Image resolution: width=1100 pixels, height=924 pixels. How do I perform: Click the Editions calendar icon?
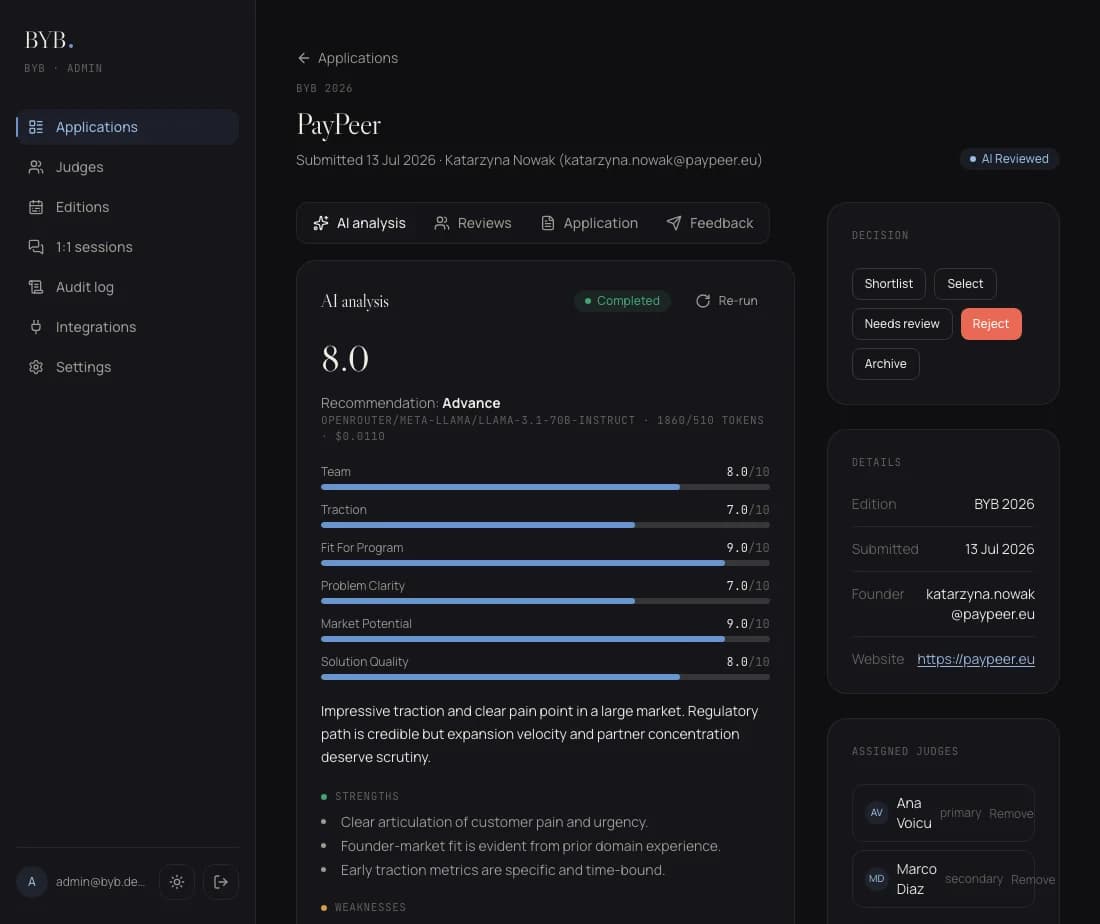pyautogui.click(x=36, y=207)
